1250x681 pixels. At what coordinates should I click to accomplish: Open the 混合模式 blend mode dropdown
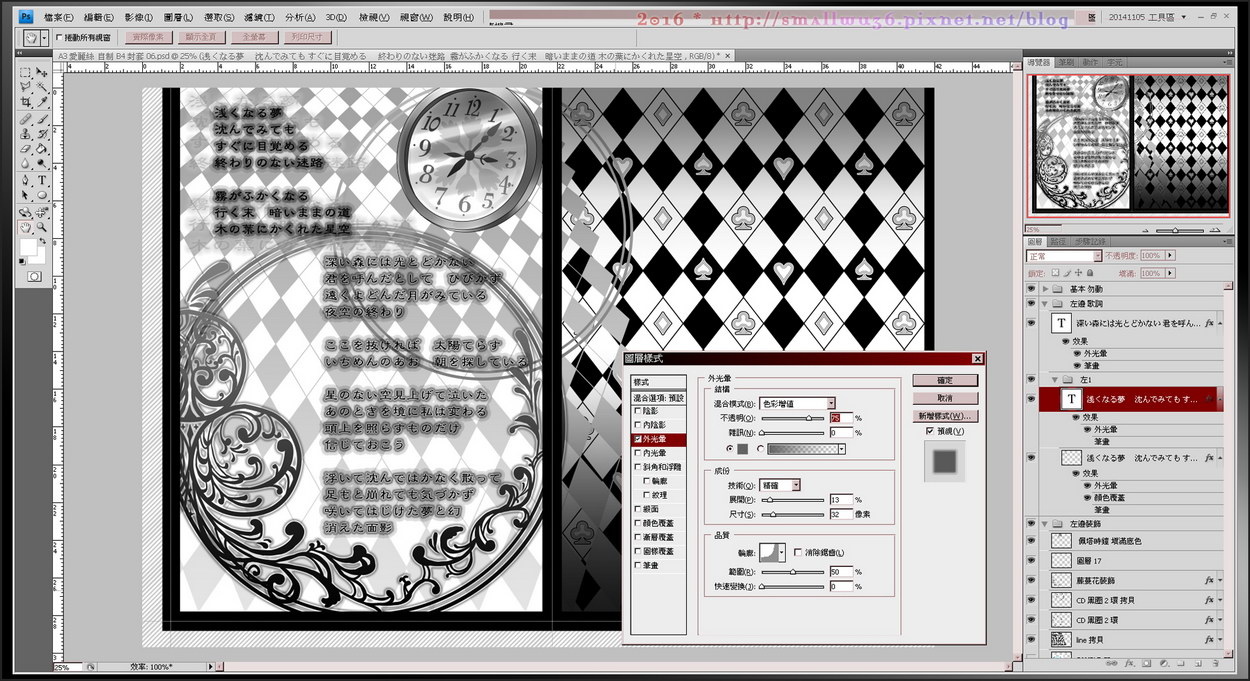pyautogui.click(x=798, y=403)
